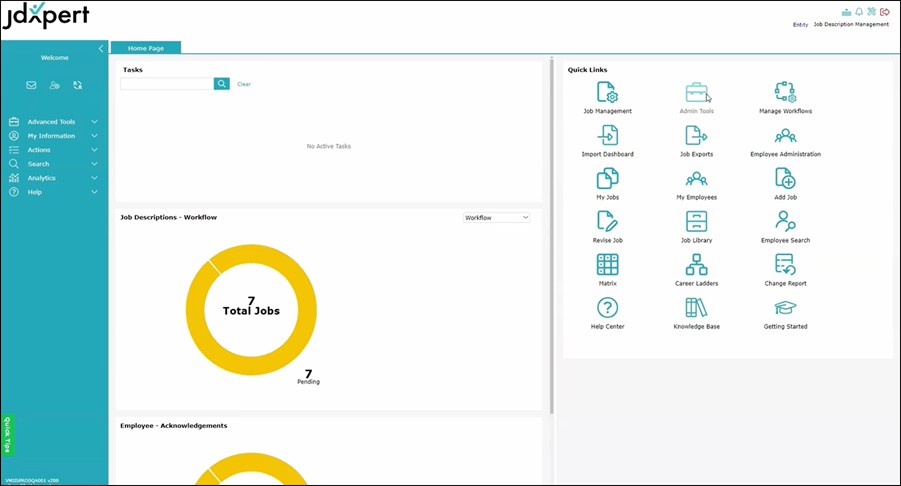901x486 pixels.
Task: Launch the Career Ladders icon
Action: tap(696, 265)
